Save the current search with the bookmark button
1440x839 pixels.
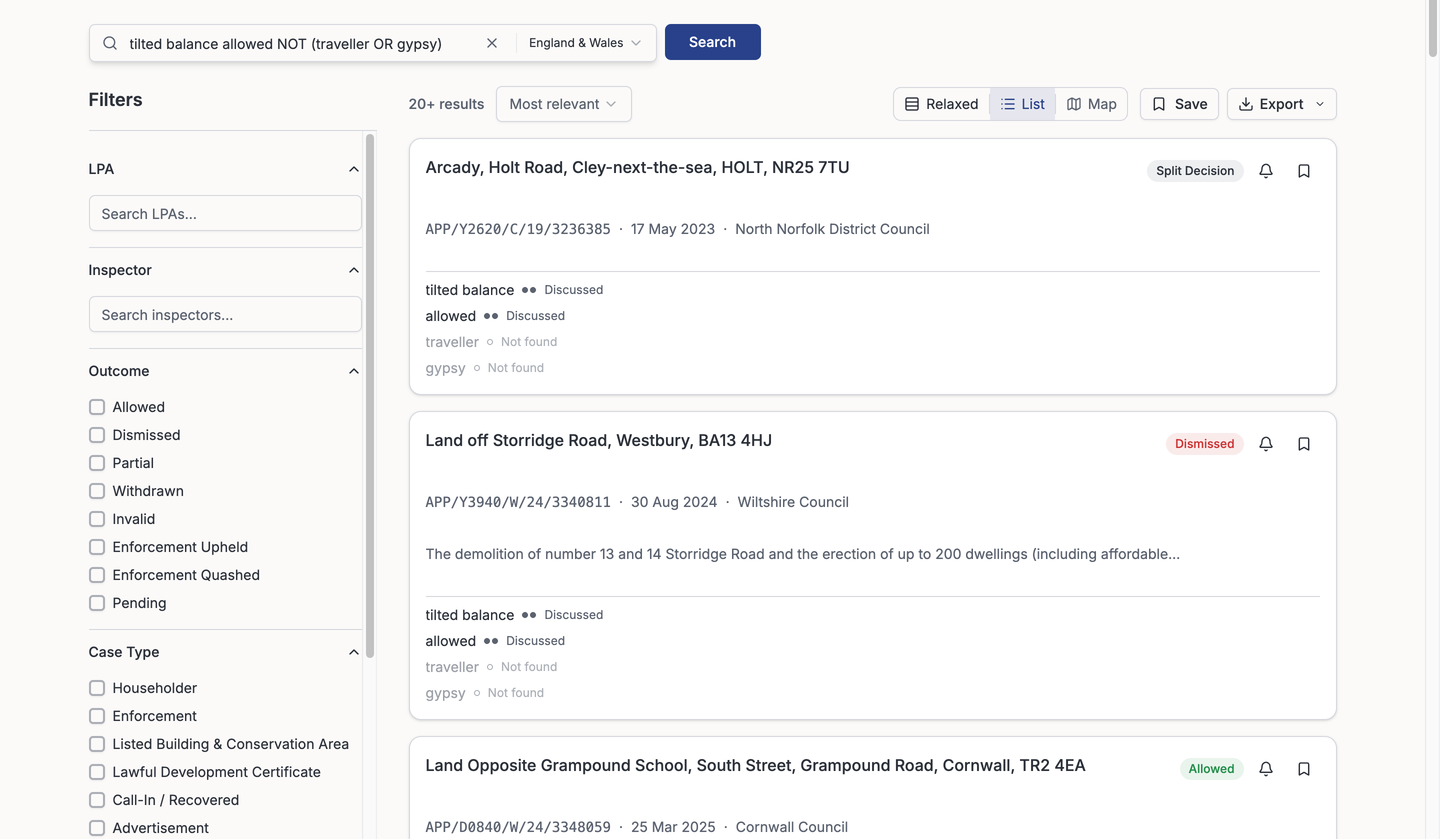(1178, 103)
